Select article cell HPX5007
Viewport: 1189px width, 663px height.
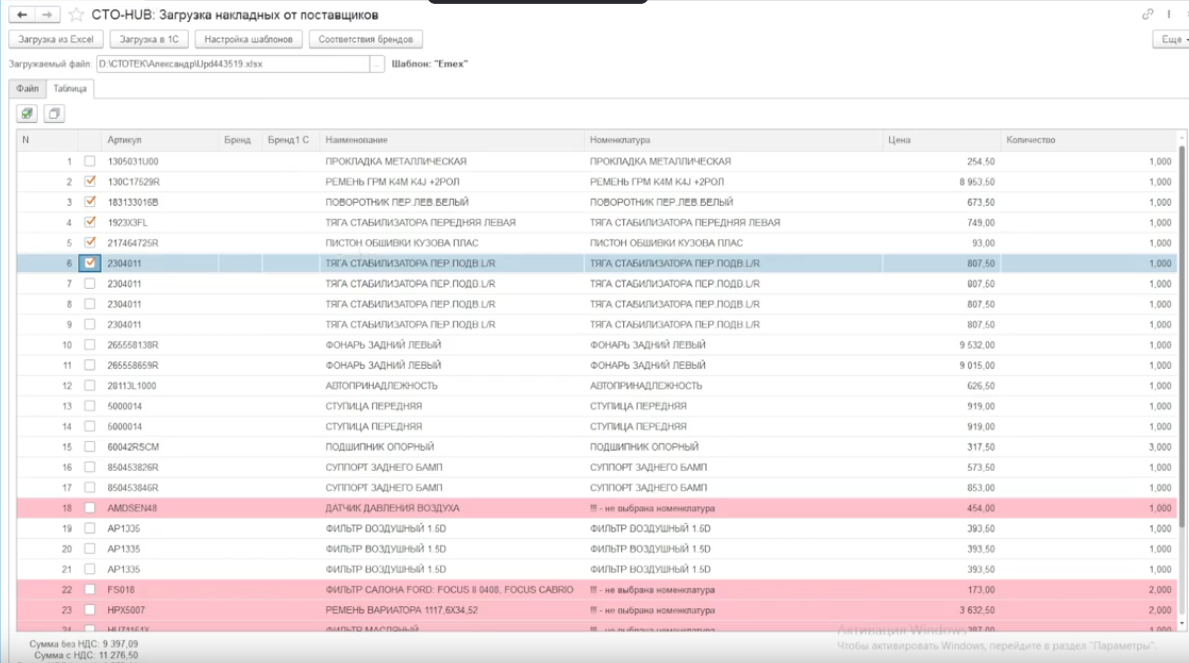160,610
